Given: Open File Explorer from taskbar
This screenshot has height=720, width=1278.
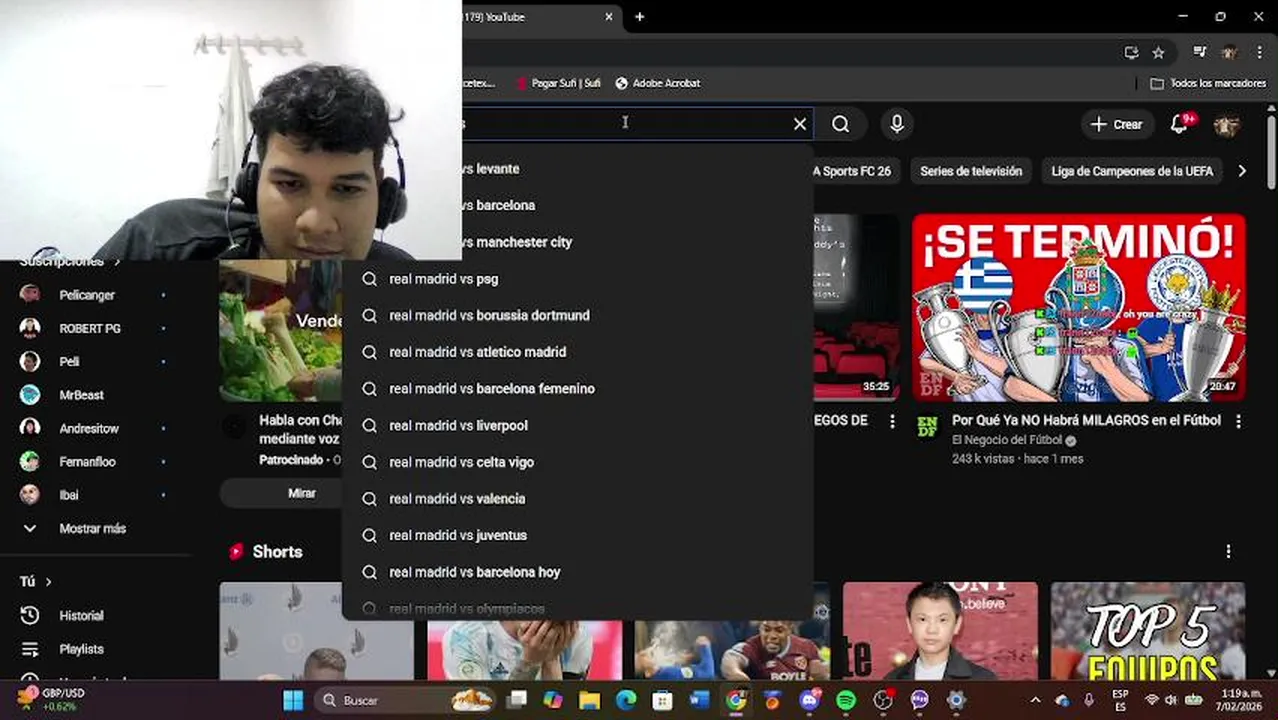Looking at the screenshot, I should pyautogui.click(x=589, y=701).
